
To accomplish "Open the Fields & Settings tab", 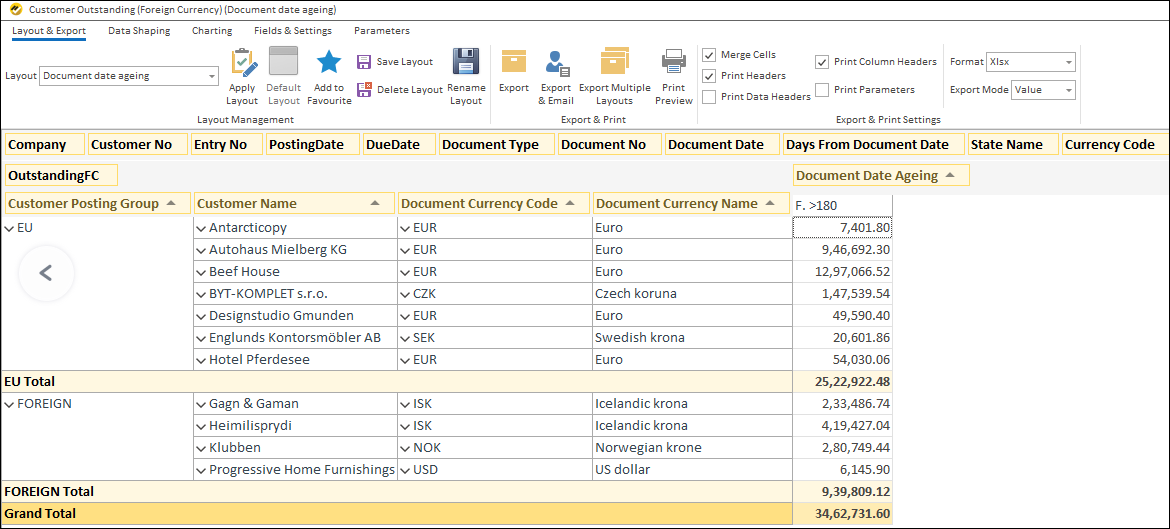I will click(x=292, y=31).
